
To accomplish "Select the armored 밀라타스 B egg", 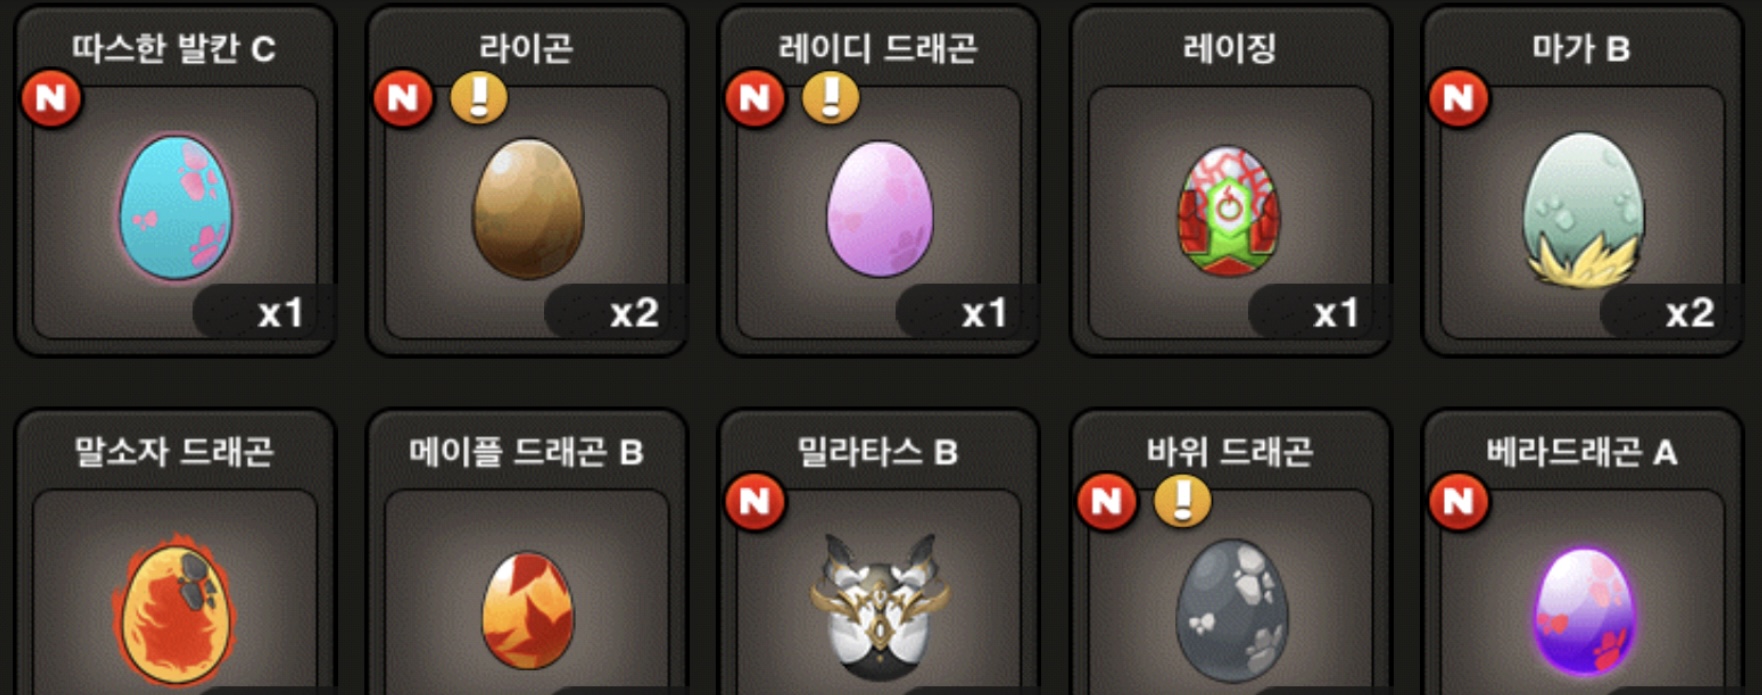I will coord(880,604).
